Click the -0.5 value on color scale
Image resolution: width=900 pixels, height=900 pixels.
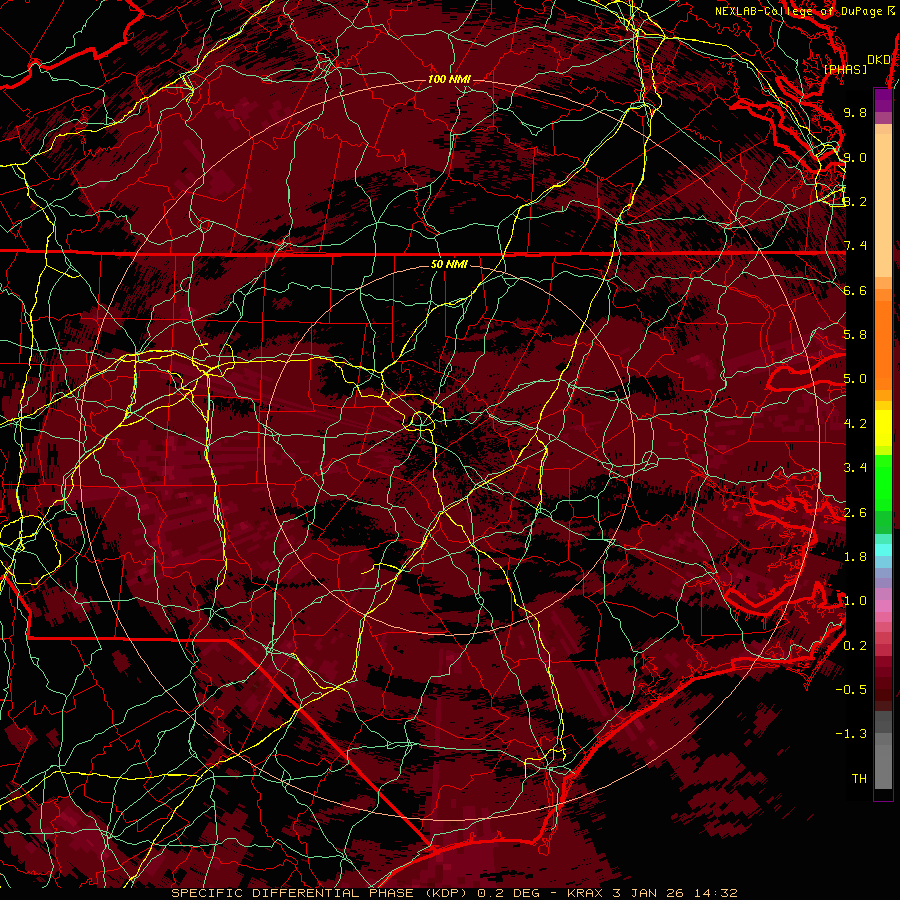pyautogui.click(x=851, y=690)
